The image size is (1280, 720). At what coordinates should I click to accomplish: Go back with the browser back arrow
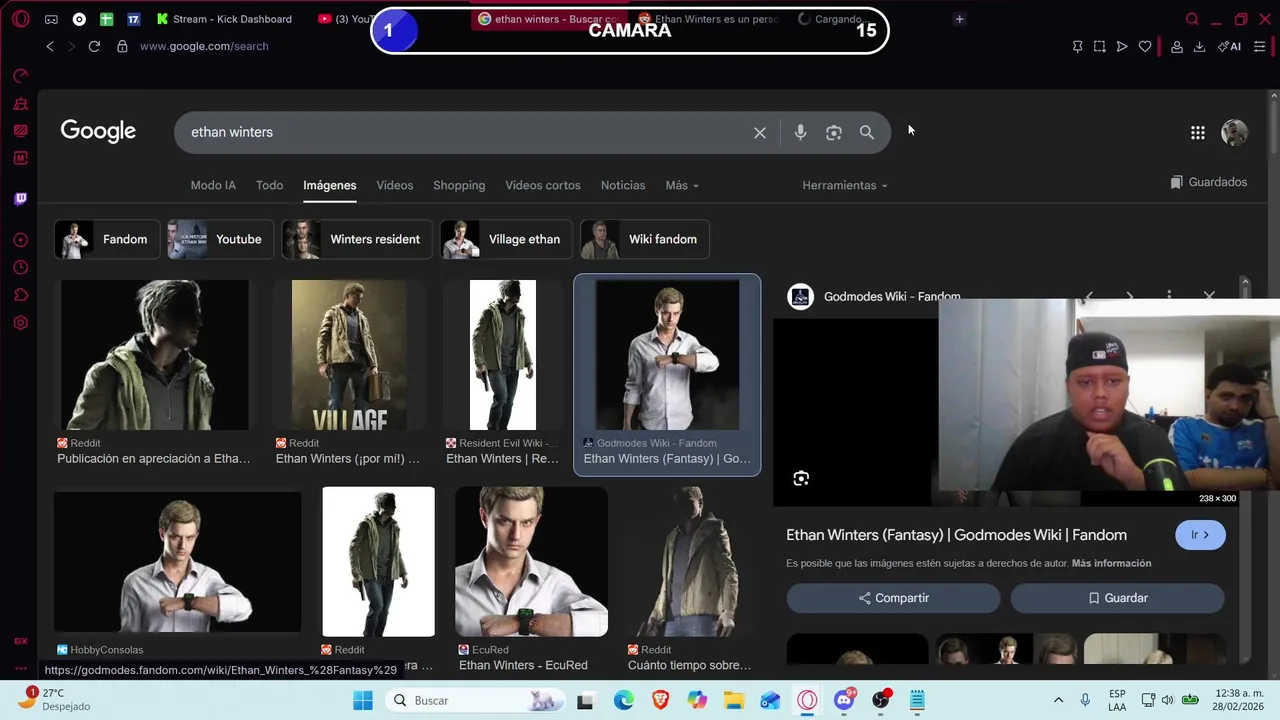click(x=50, y=46)
